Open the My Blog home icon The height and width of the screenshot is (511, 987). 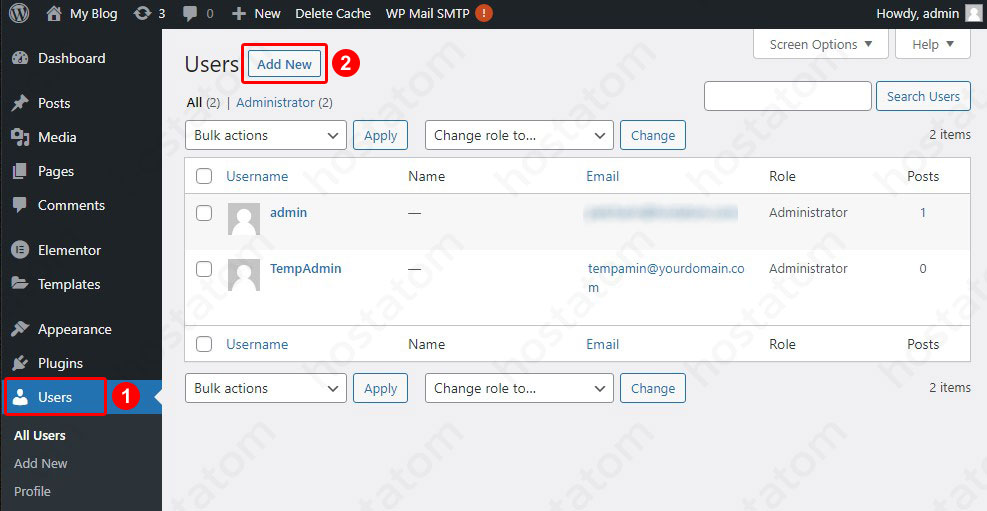tap(54, 14)
